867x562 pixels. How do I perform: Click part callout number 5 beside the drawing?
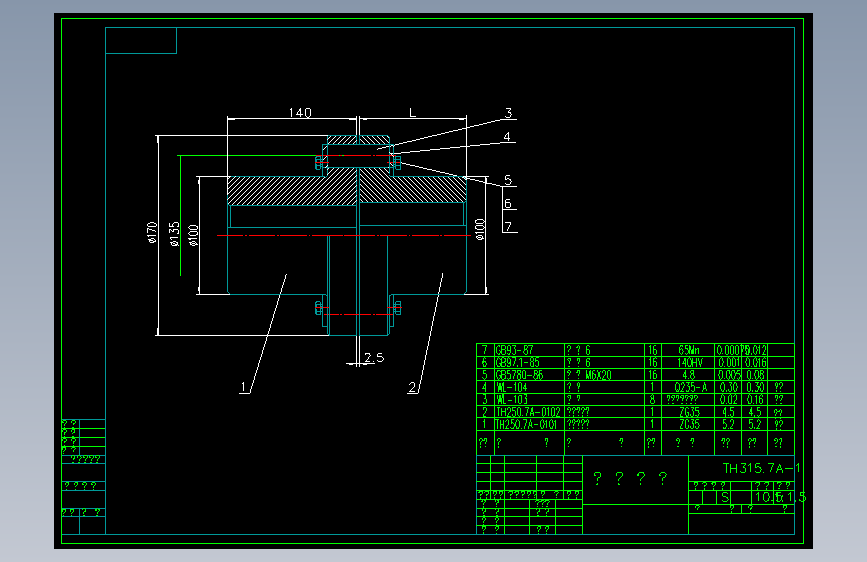[508, 180]
